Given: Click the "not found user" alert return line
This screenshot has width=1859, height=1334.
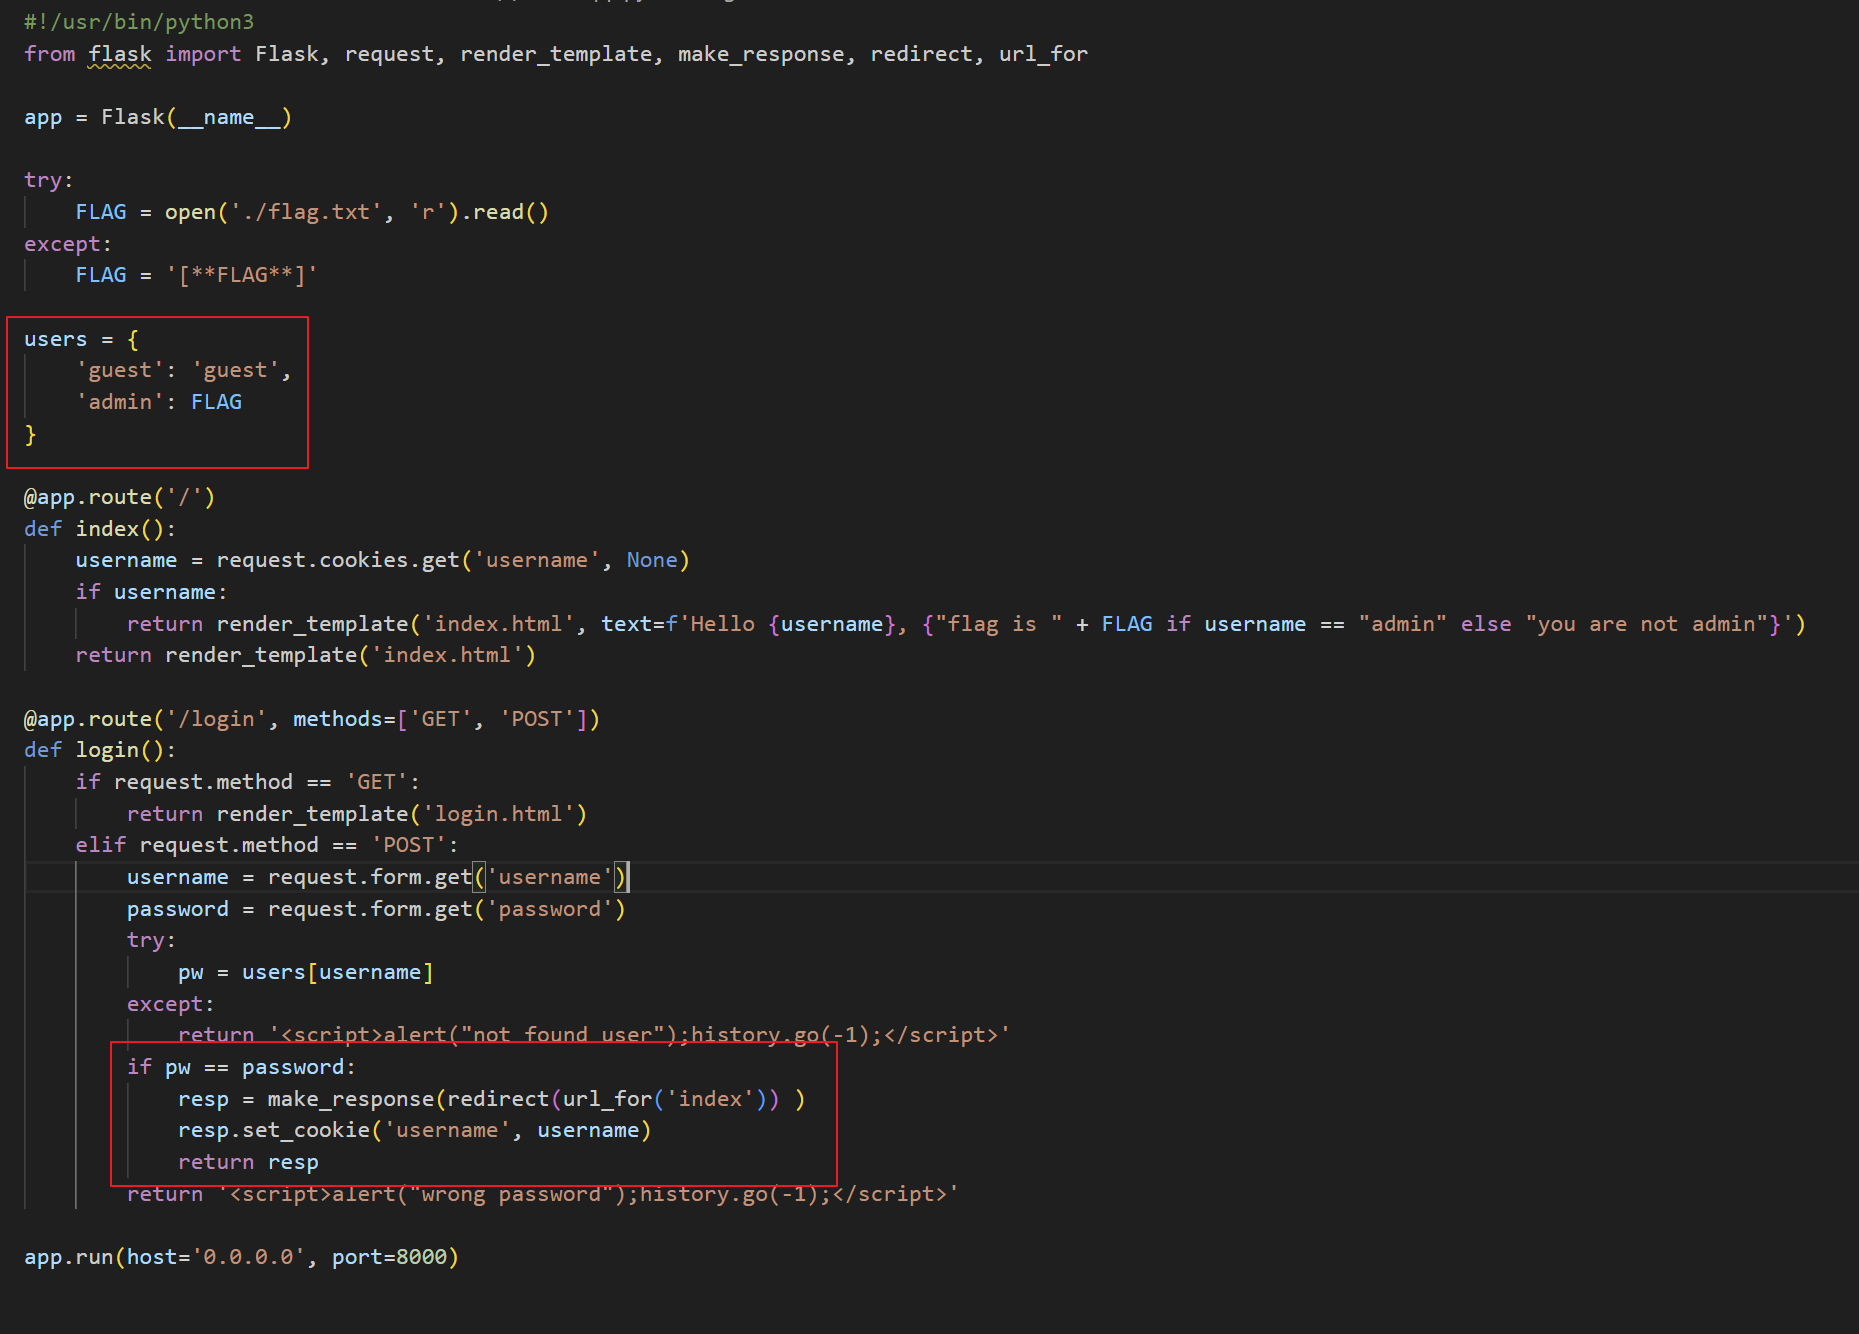Looking at the screenshot, I should (x=594, y=1035).
